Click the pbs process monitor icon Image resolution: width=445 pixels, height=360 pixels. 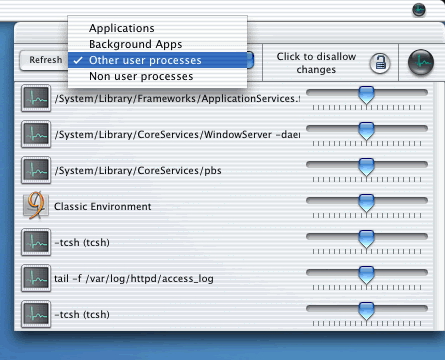tap(36, 170)
